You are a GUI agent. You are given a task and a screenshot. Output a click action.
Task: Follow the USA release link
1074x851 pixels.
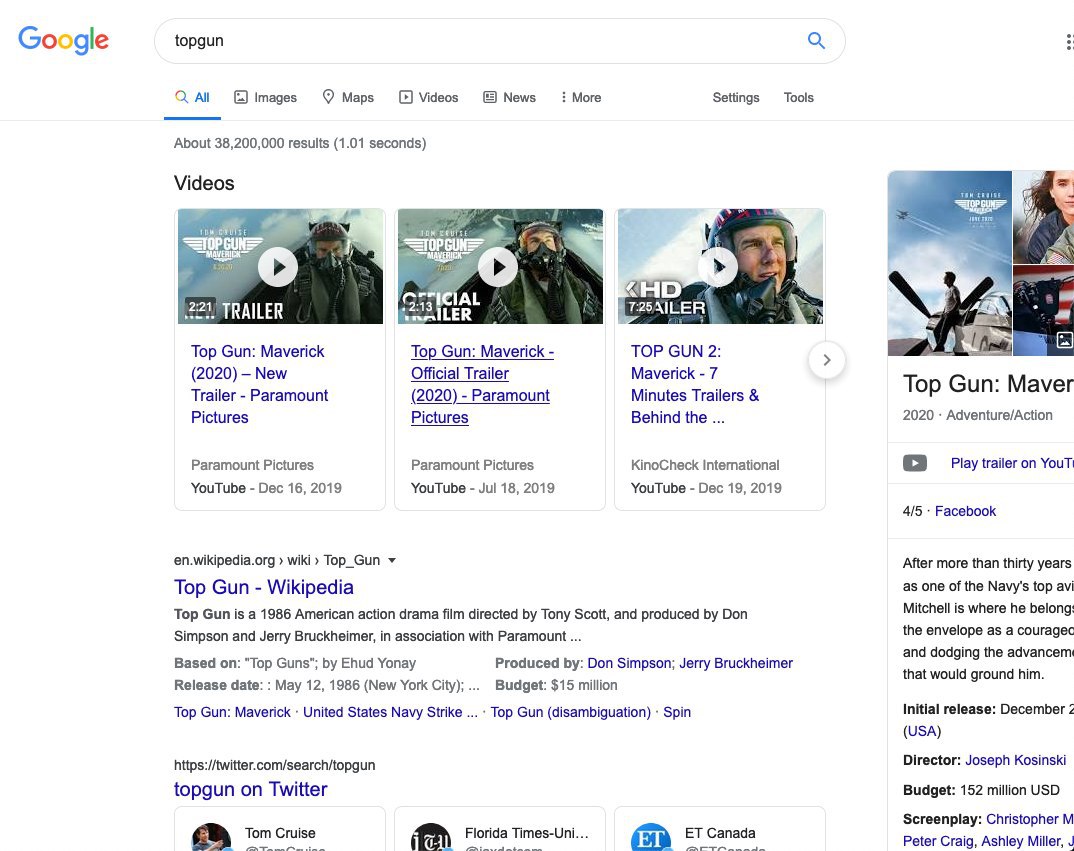(x=922, y=731)
